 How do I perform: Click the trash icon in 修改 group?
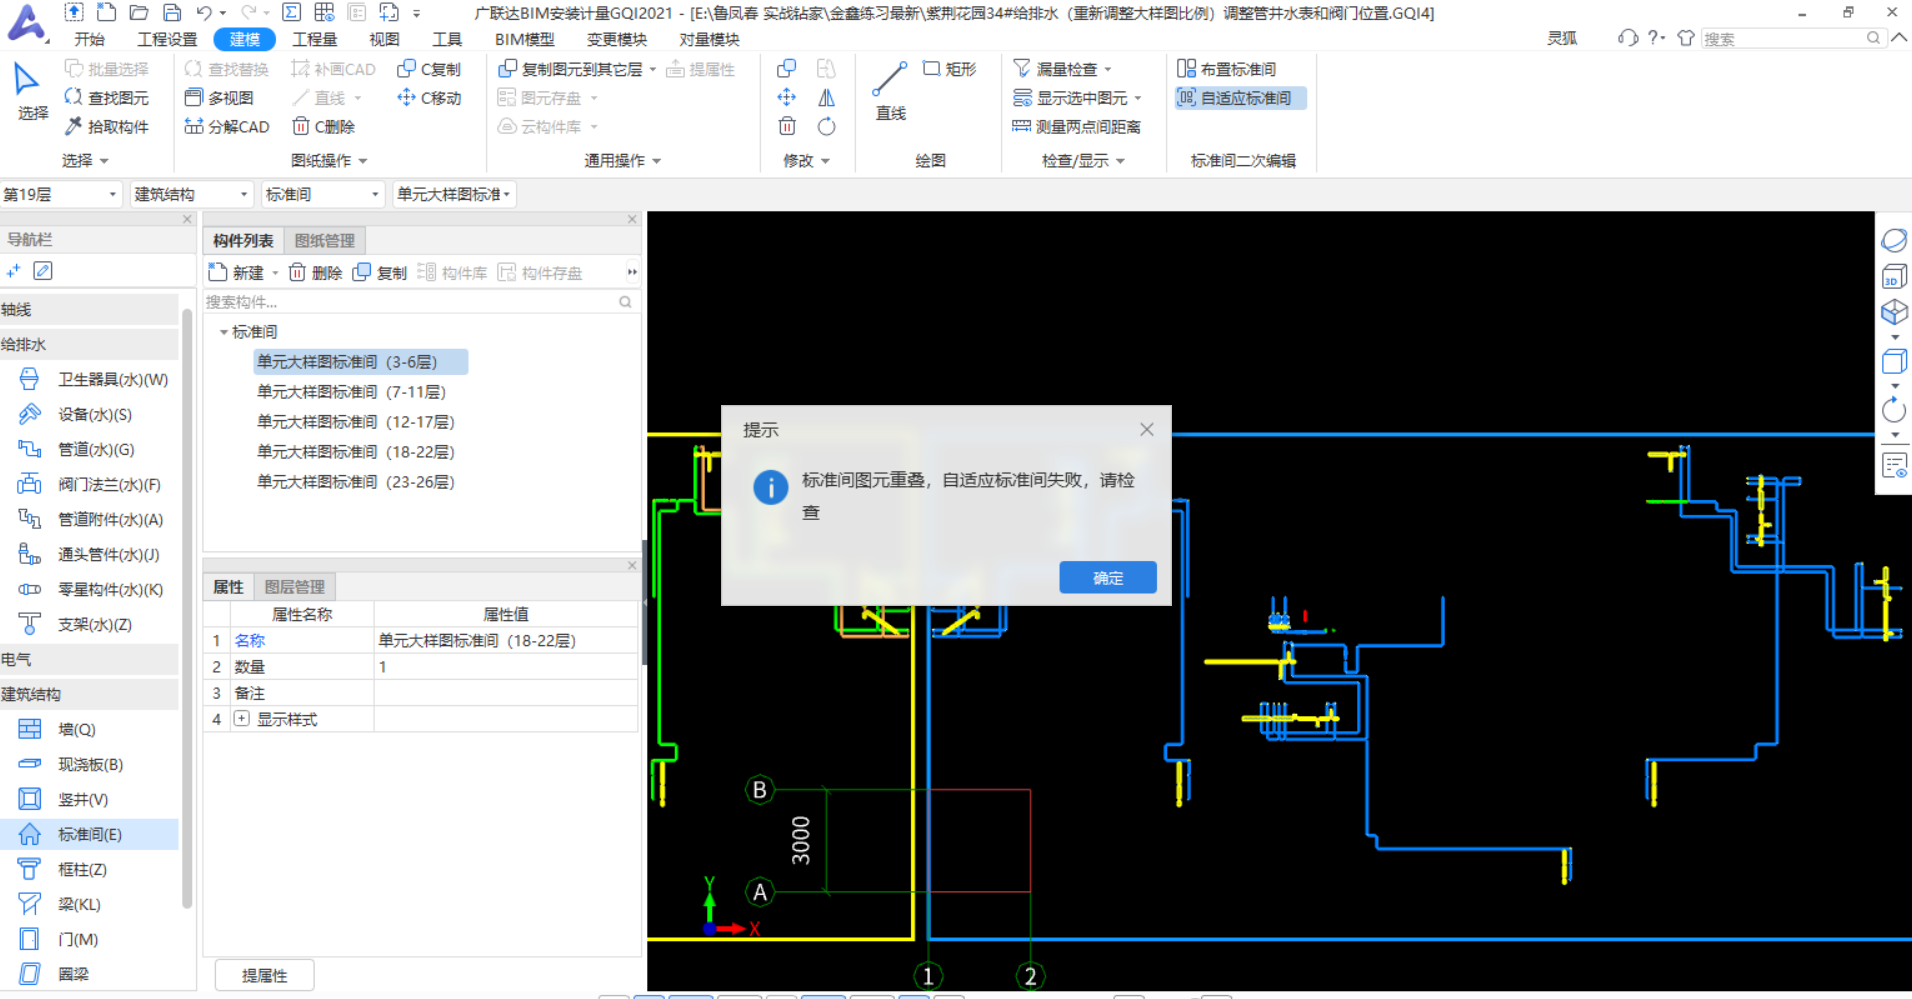(787, 127)
